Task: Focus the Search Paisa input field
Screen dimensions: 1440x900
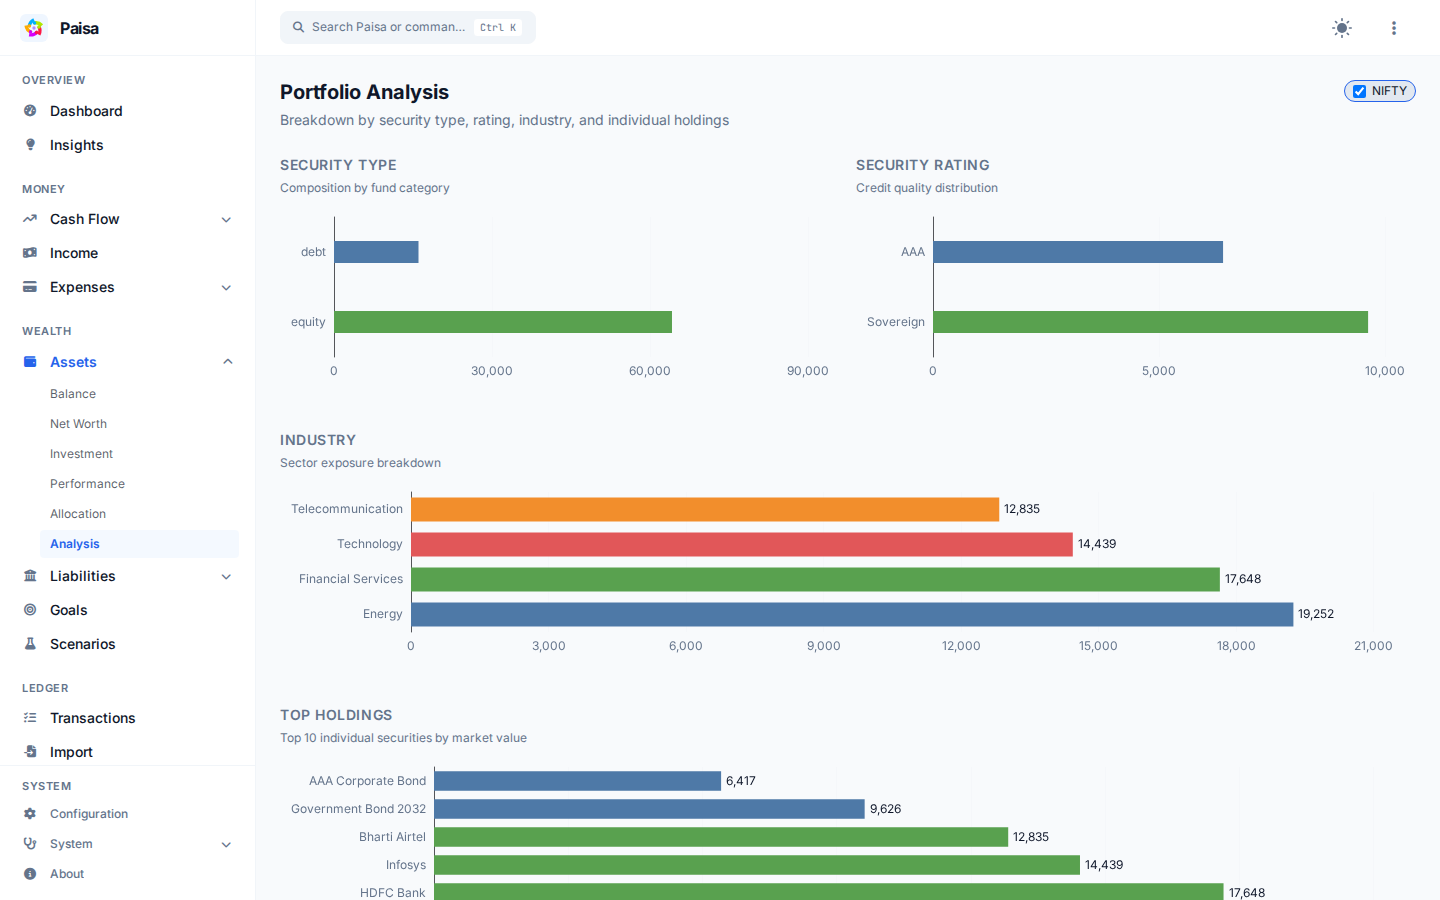Action: [x=408, y=27]
